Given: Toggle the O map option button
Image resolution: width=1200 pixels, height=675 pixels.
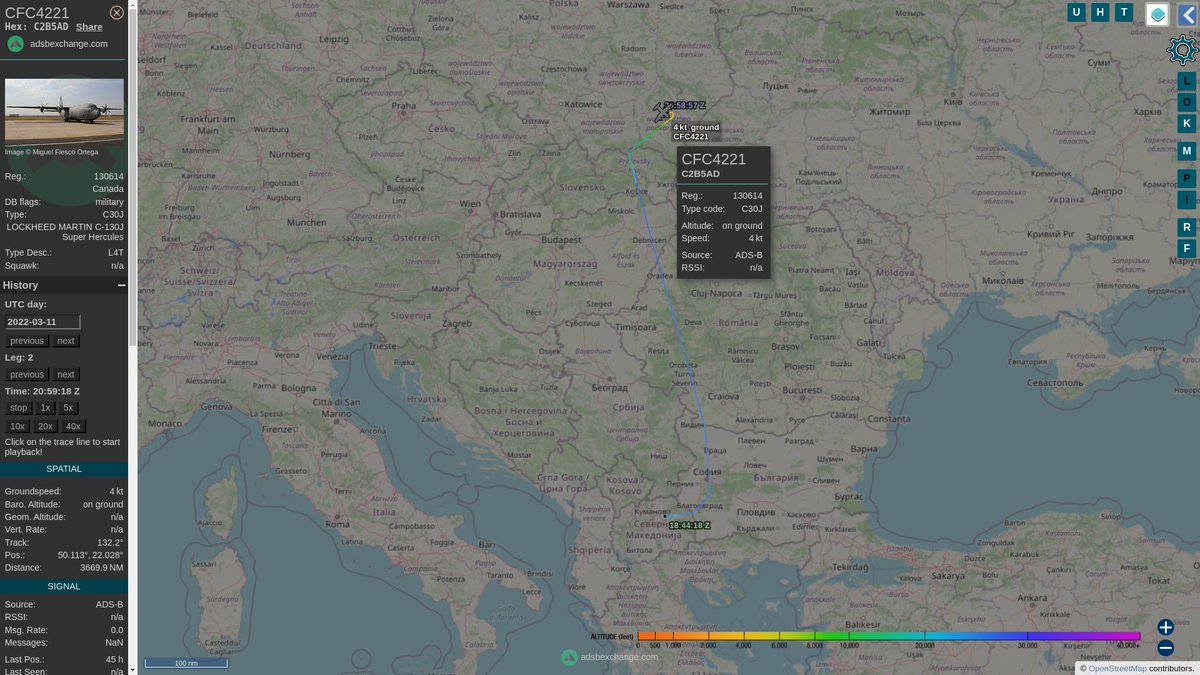Looking at the screenshot, I should coord(1187,102).
